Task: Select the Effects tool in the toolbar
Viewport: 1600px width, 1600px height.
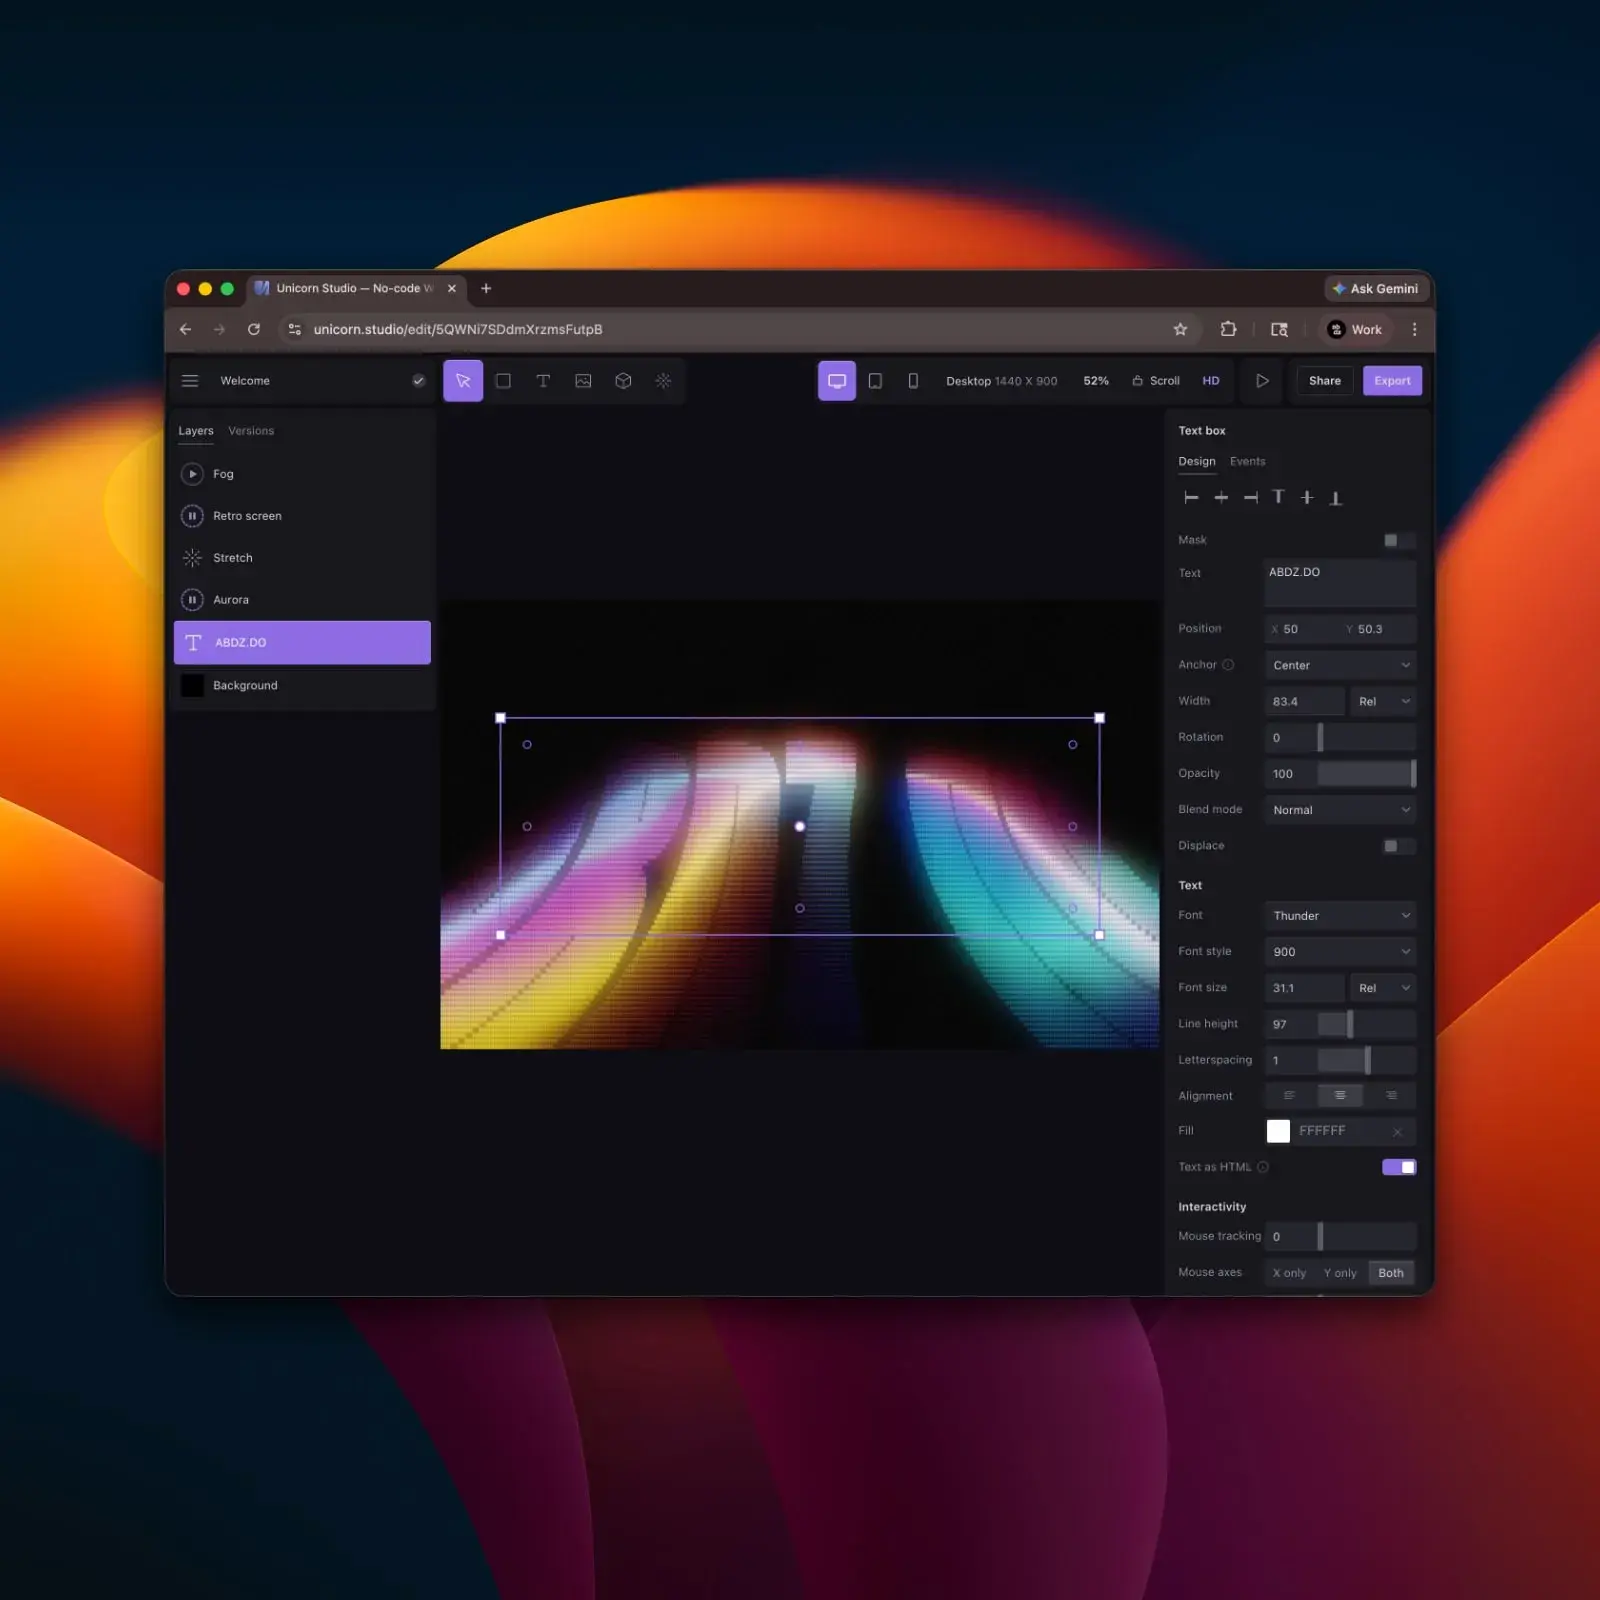Action: click(x=663, y=380)
